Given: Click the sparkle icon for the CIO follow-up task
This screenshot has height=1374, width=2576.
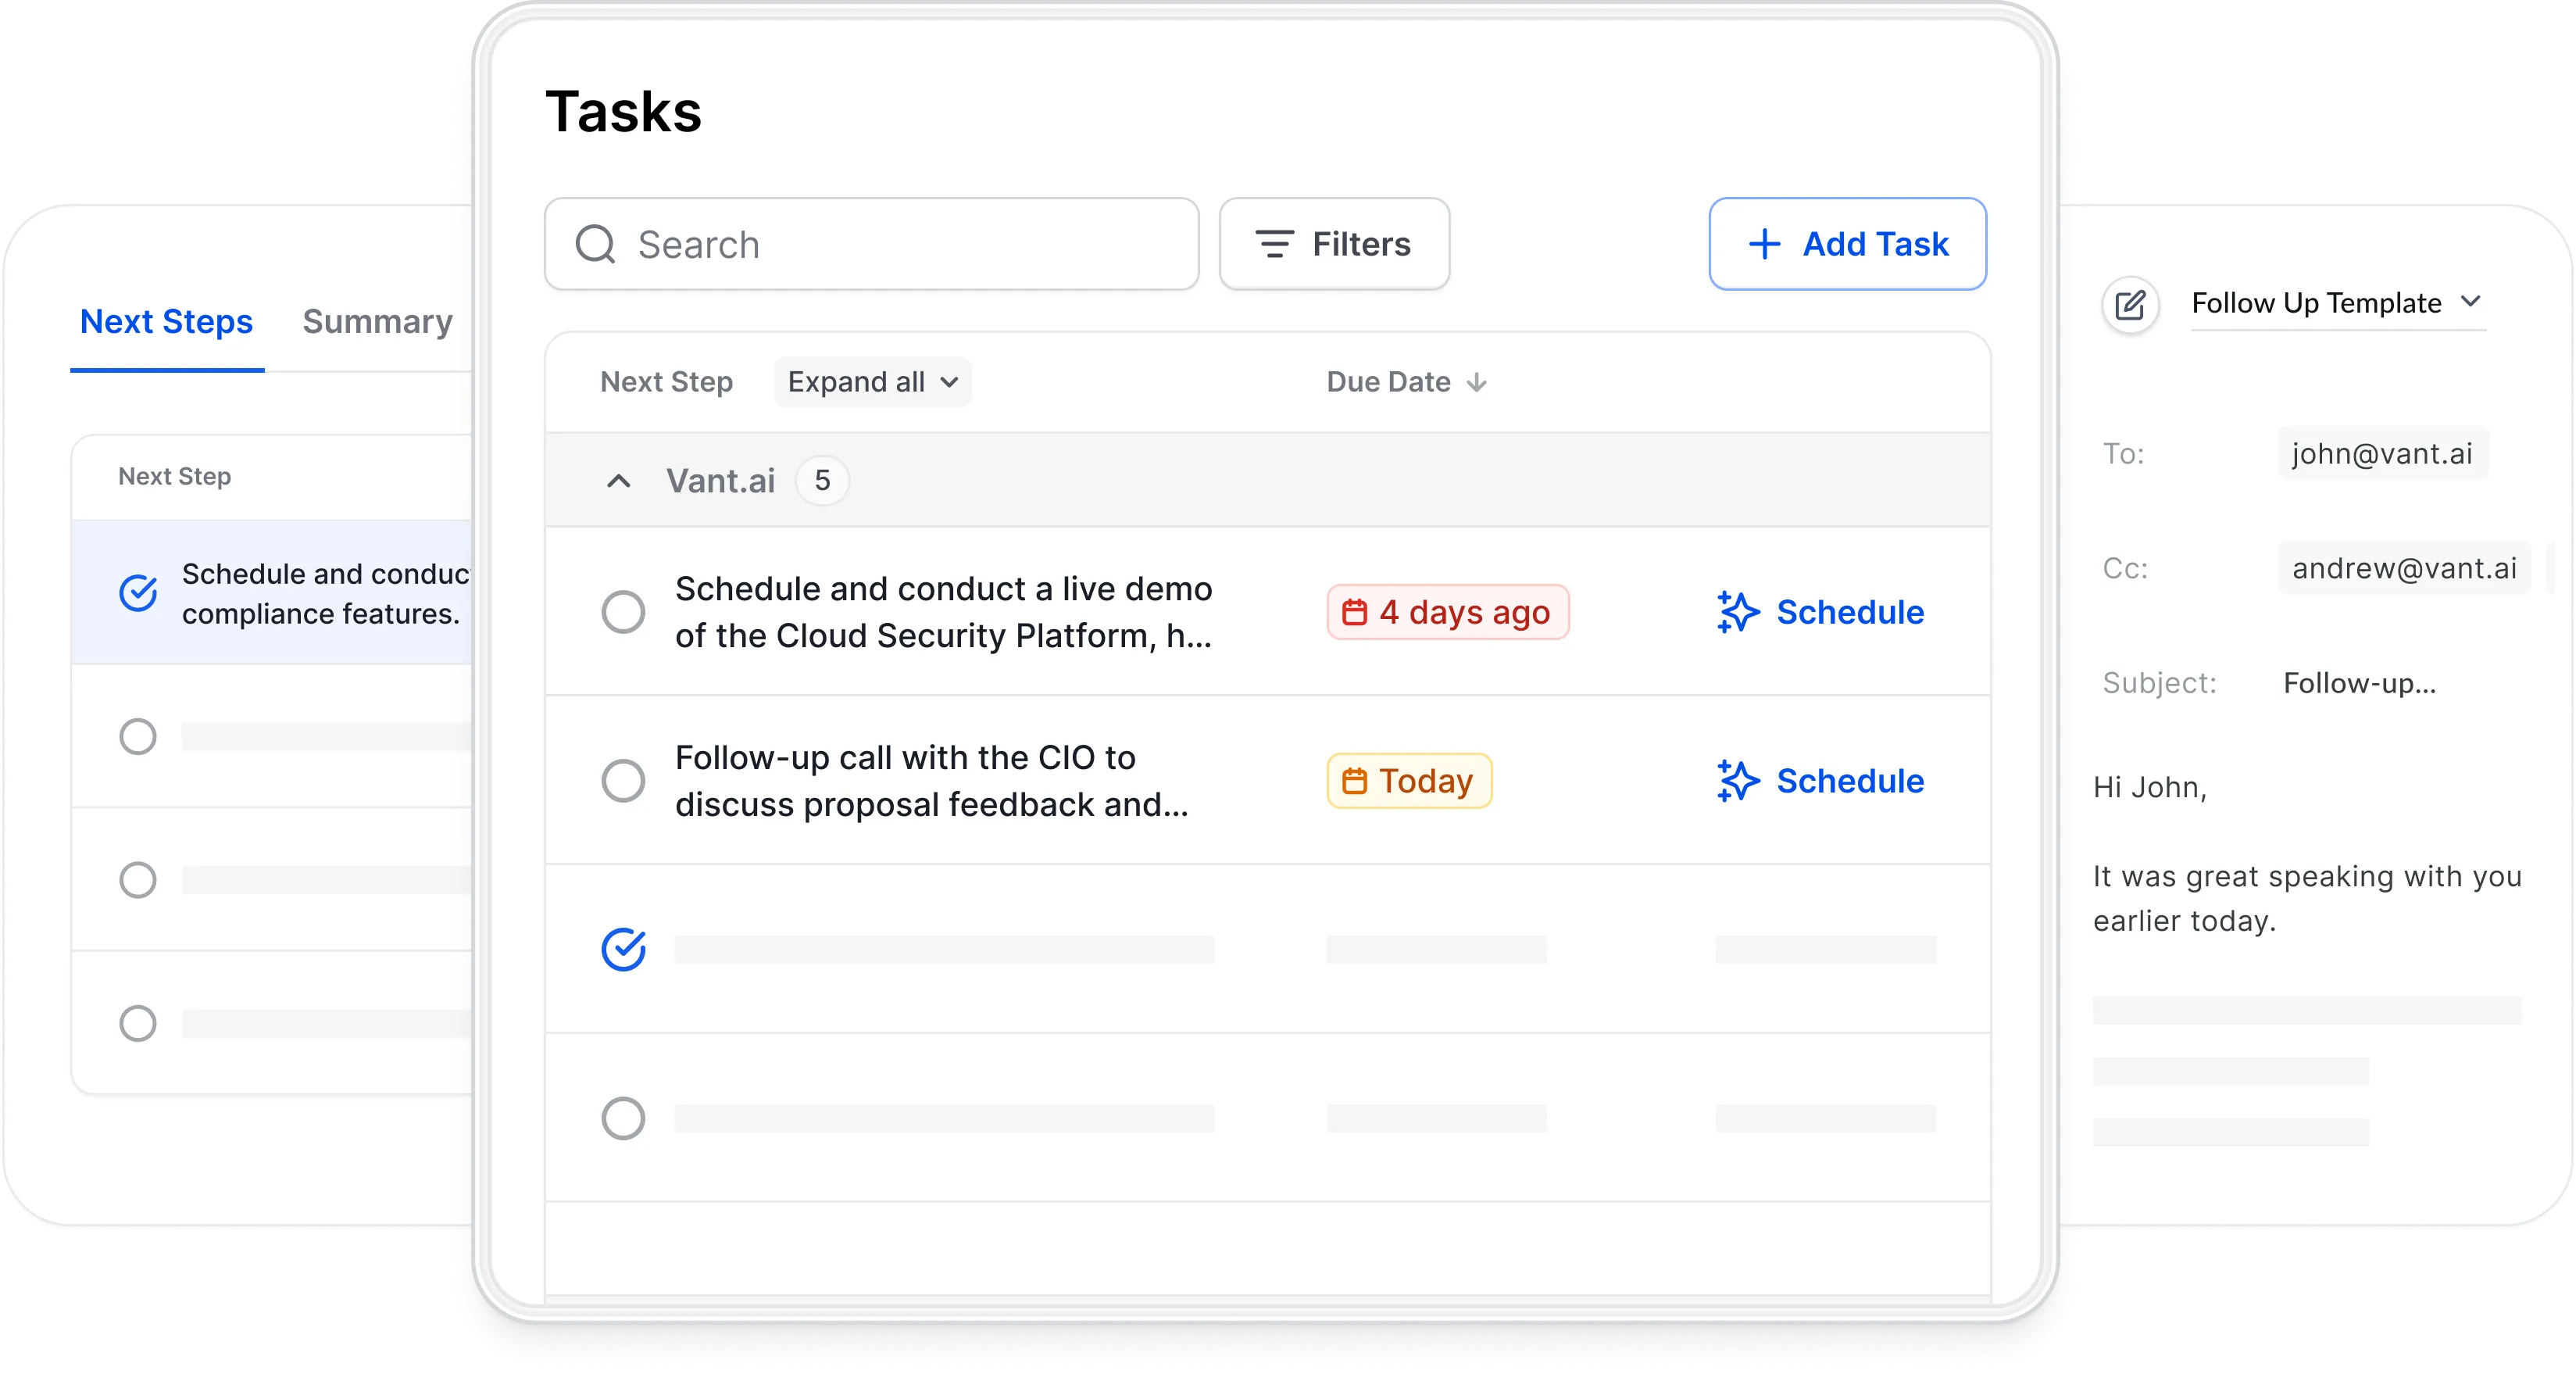Looking at the screenshot, I should [x=1738, y=781].
